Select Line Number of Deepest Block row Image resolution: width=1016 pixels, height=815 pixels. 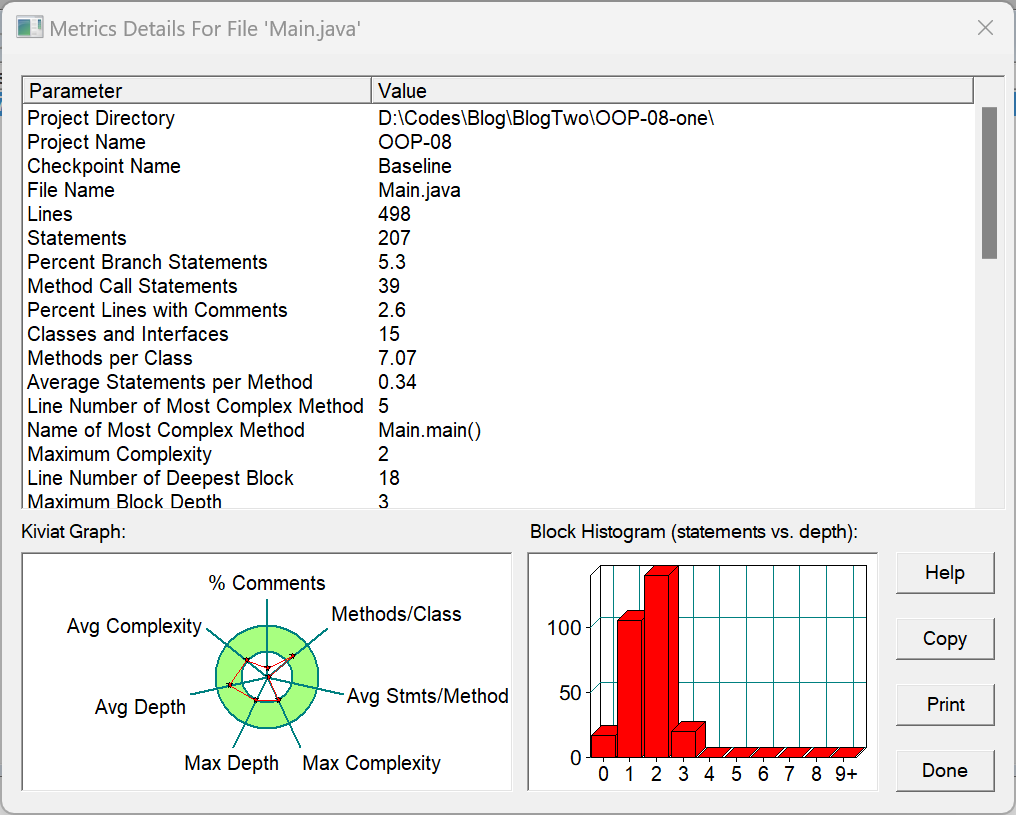498,477
